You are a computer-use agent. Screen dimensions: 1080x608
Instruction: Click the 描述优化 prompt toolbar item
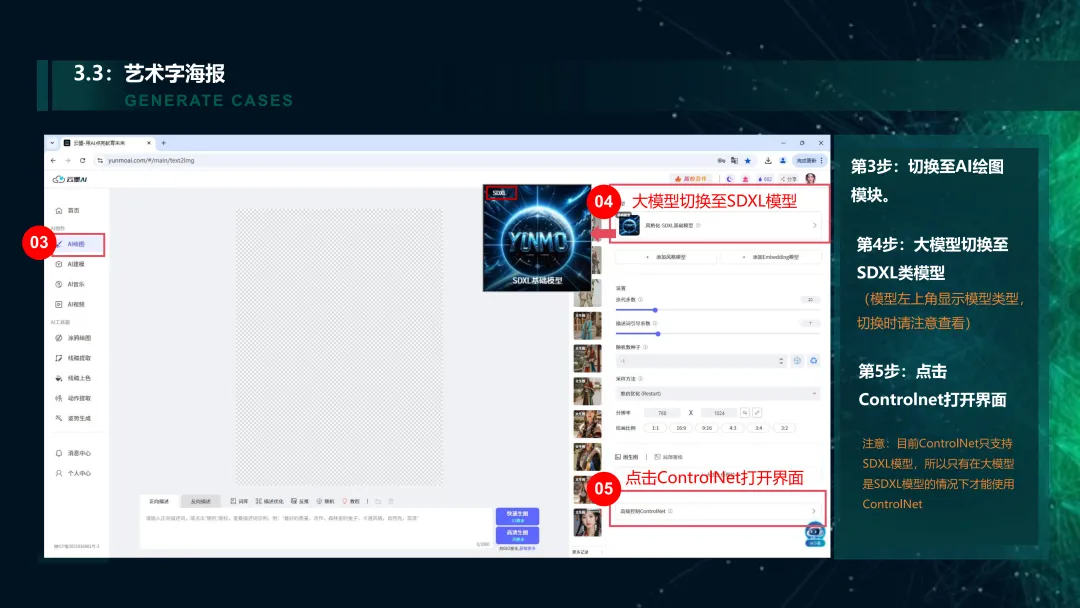click(269, 501)
